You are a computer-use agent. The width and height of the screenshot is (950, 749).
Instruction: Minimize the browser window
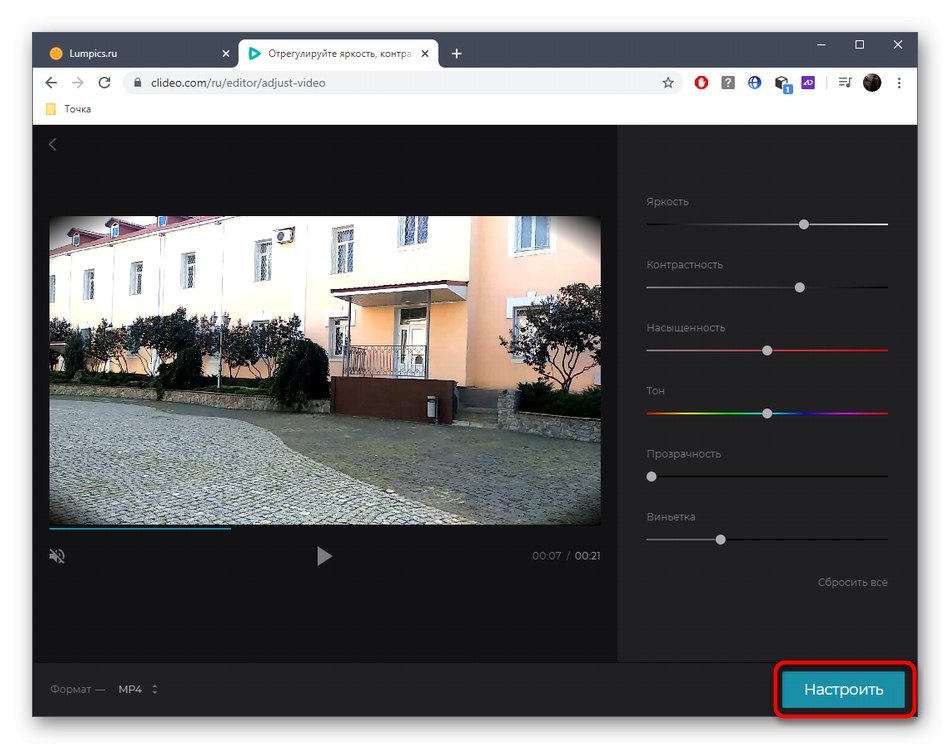coord(821,45)
